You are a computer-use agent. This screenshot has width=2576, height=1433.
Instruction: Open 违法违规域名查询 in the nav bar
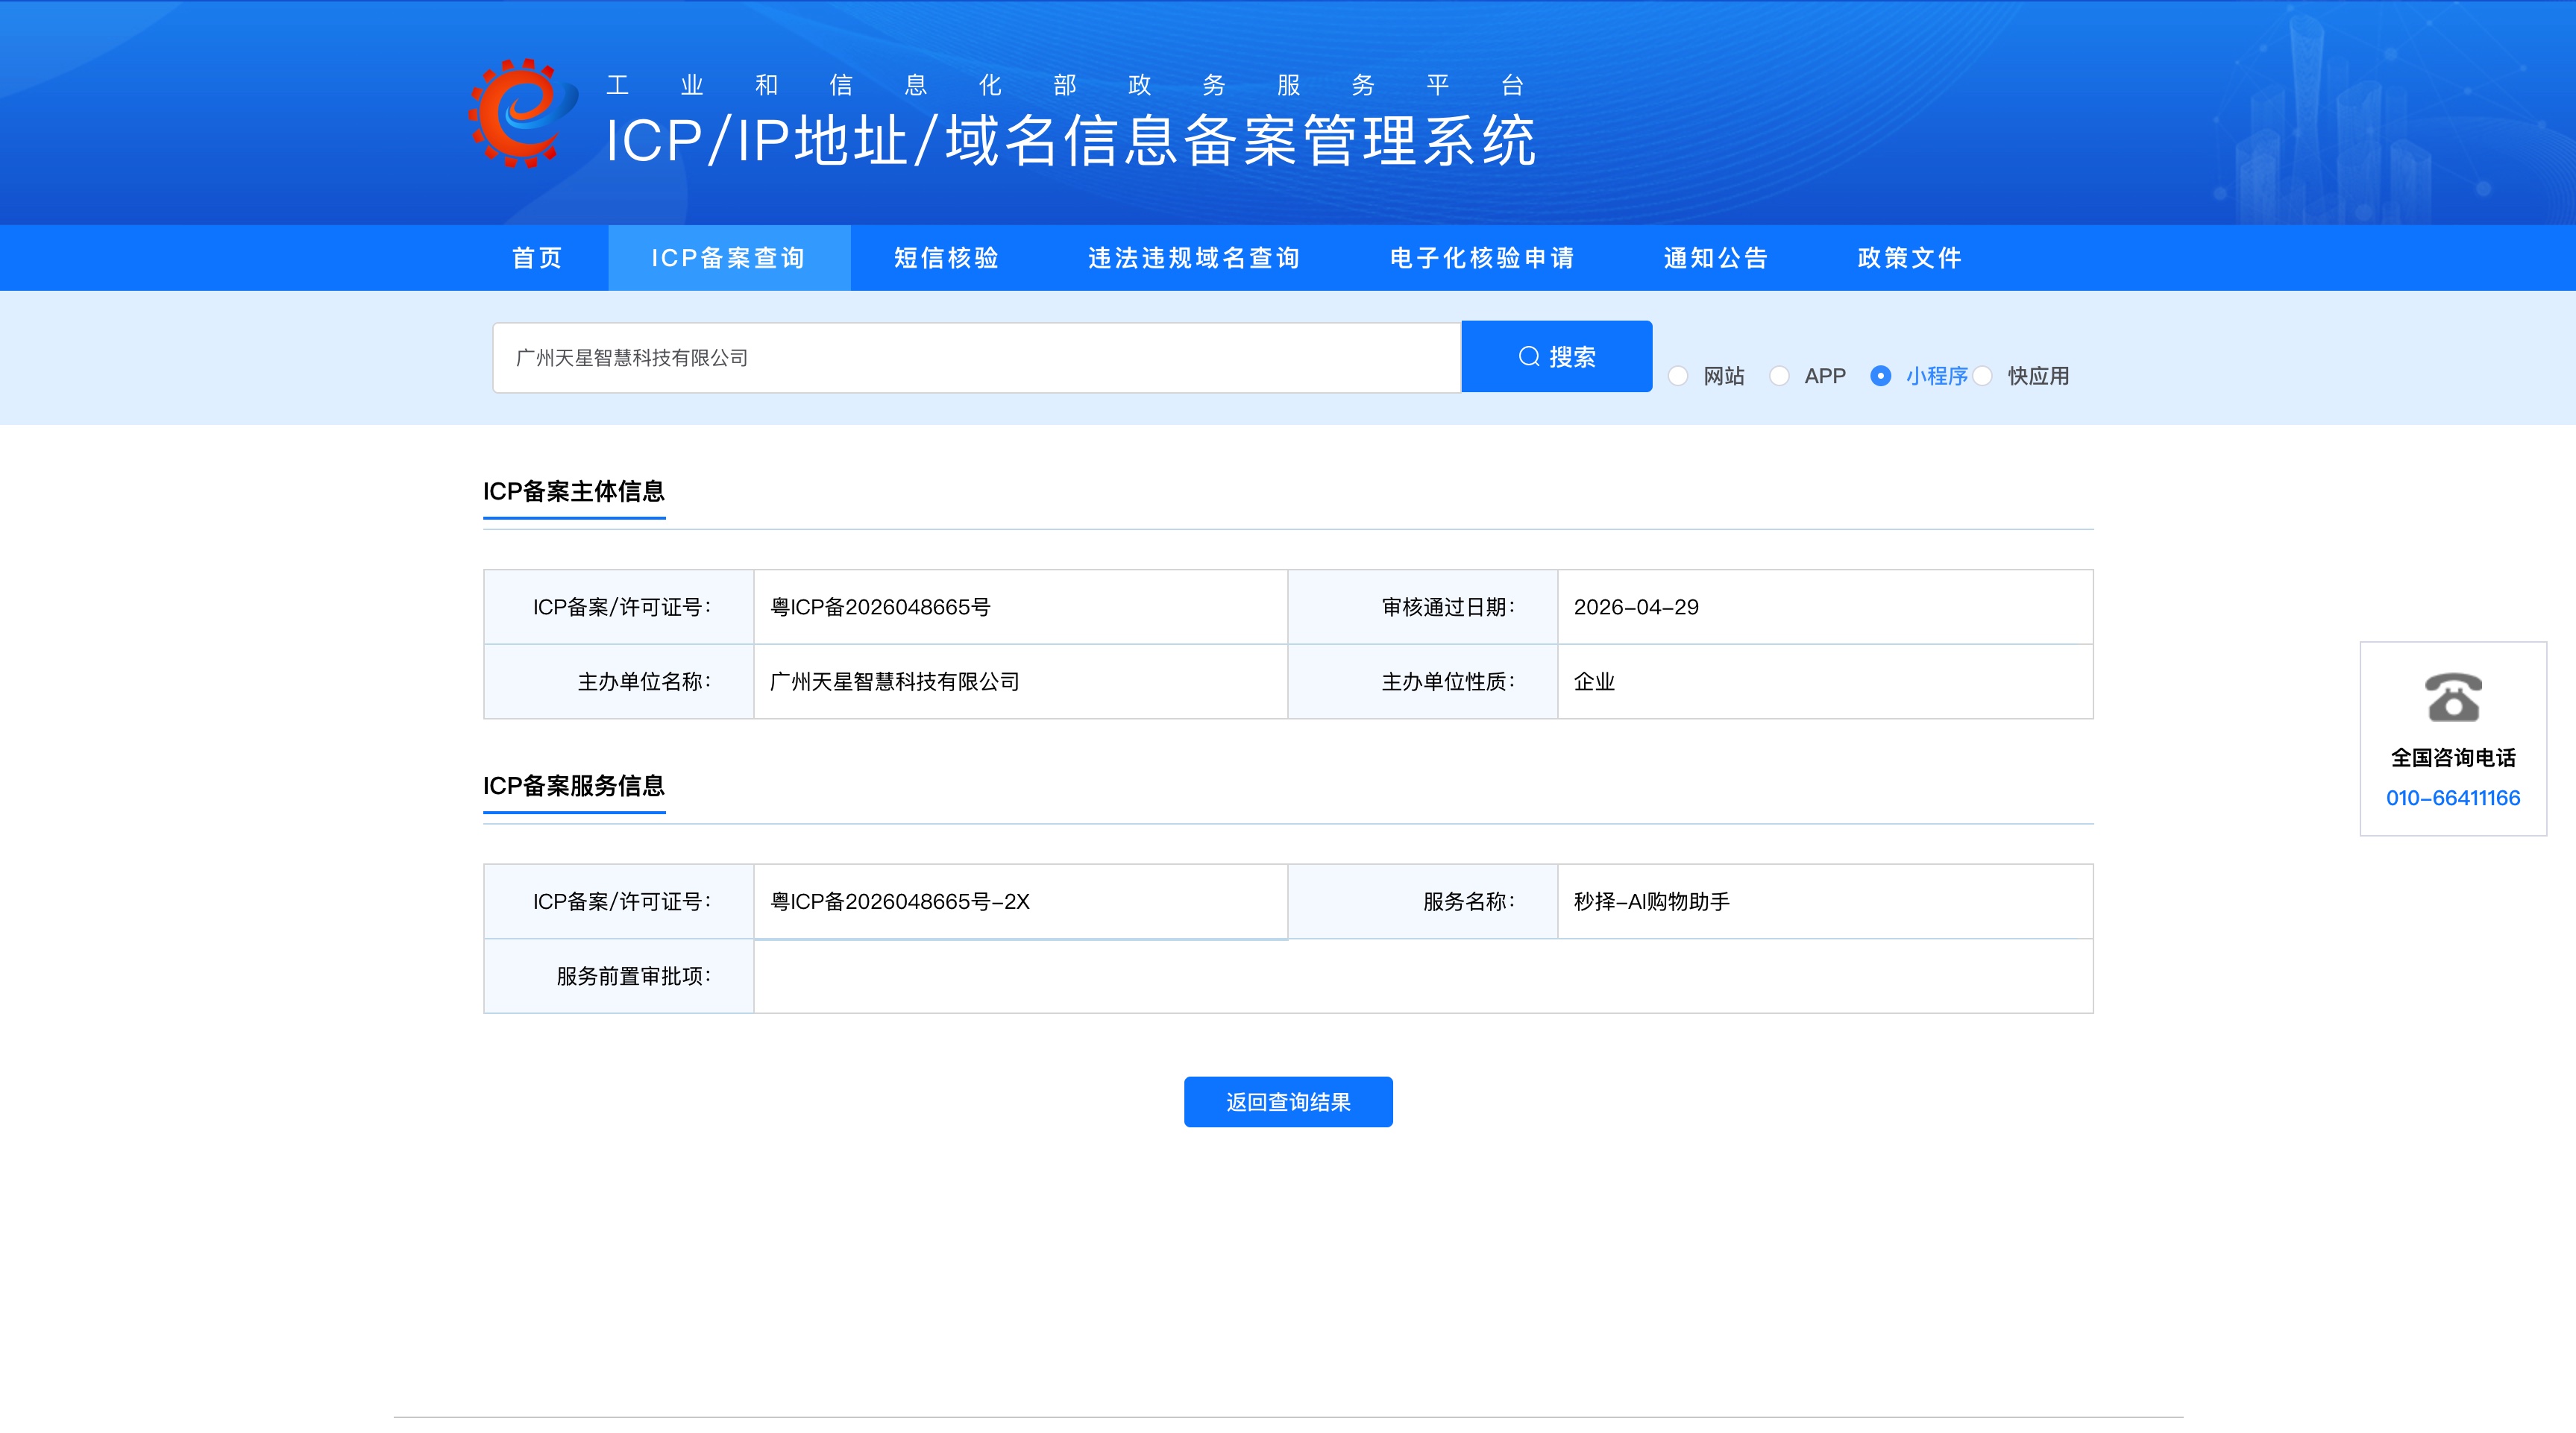tap(1194, 258)
